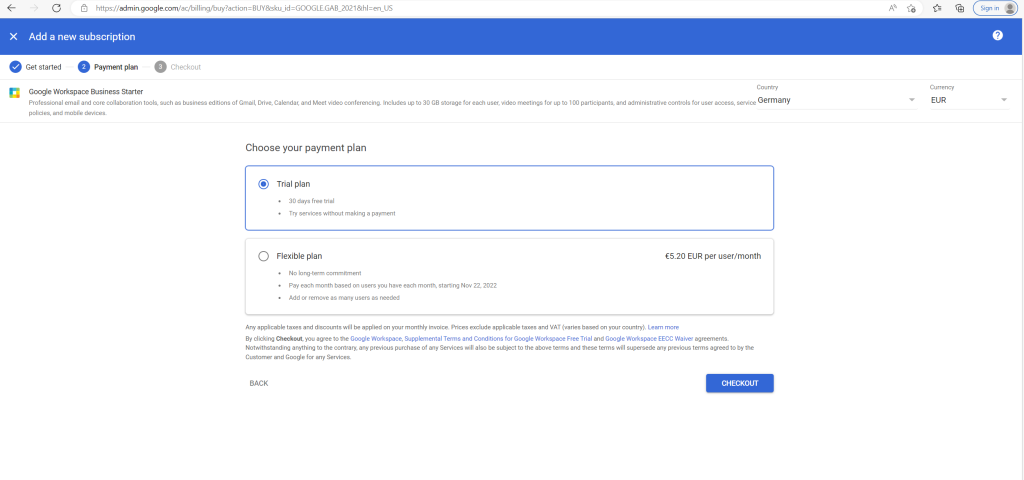Open the favorites list icon
This screenshot has height=480, width=1024.
pos(937,8)
